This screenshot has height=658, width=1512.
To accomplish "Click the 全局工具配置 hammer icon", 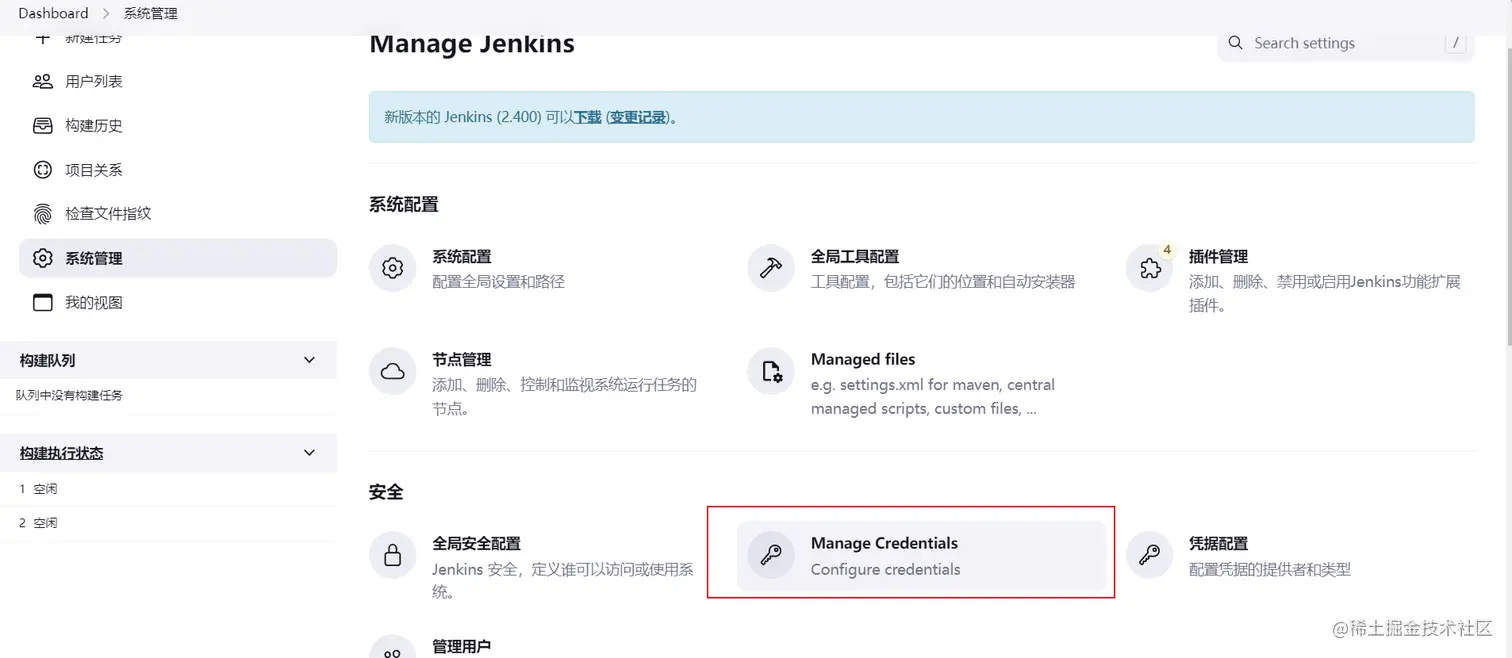I will (x=771, y=268).
